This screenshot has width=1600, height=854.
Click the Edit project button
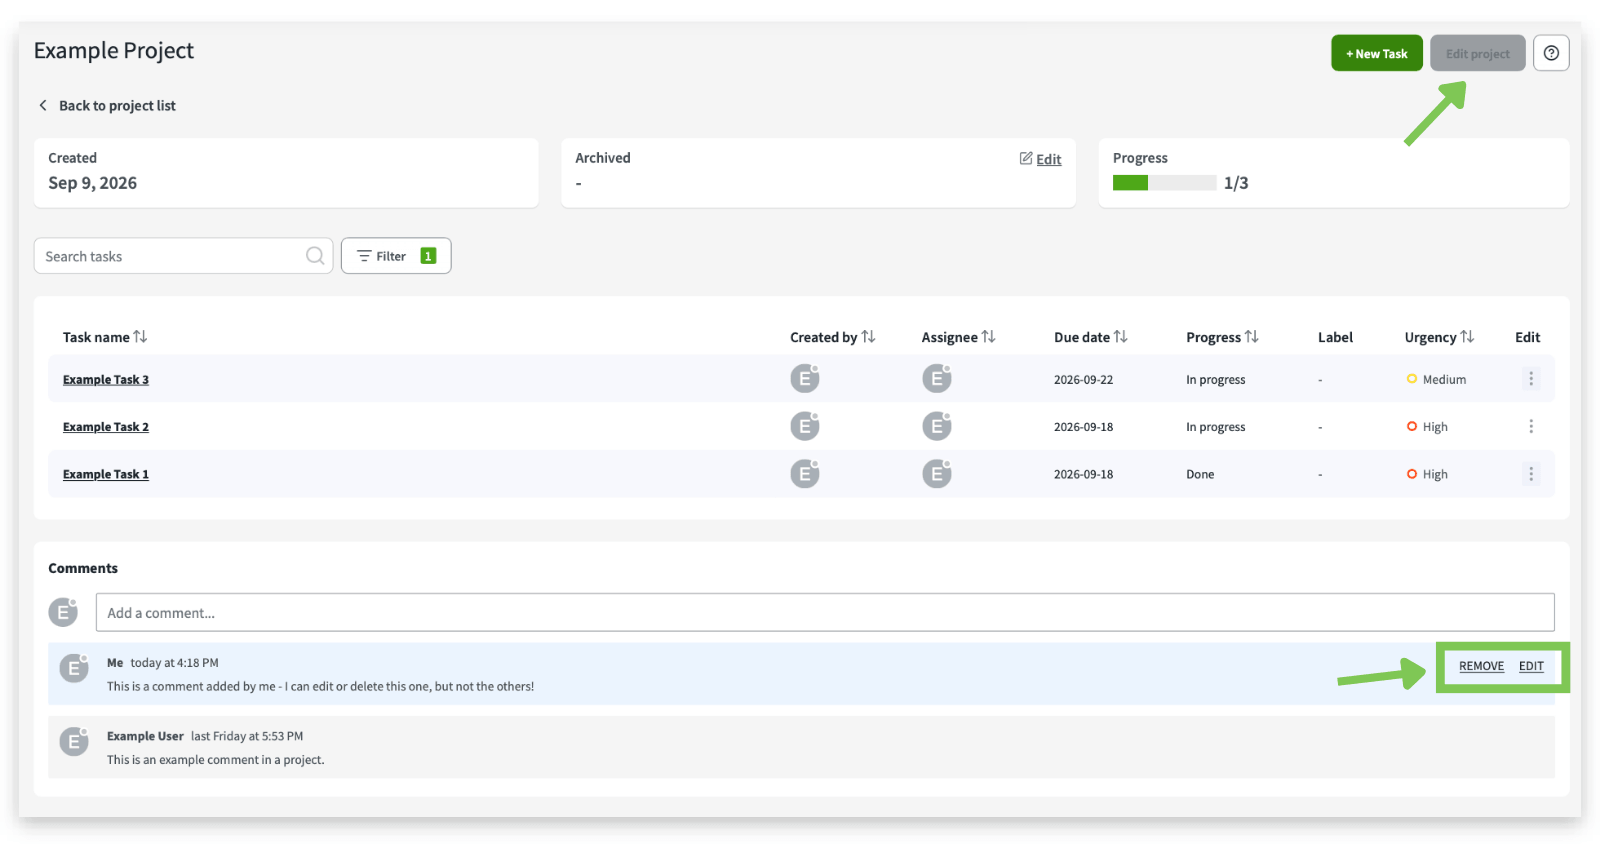point(1478,53)
